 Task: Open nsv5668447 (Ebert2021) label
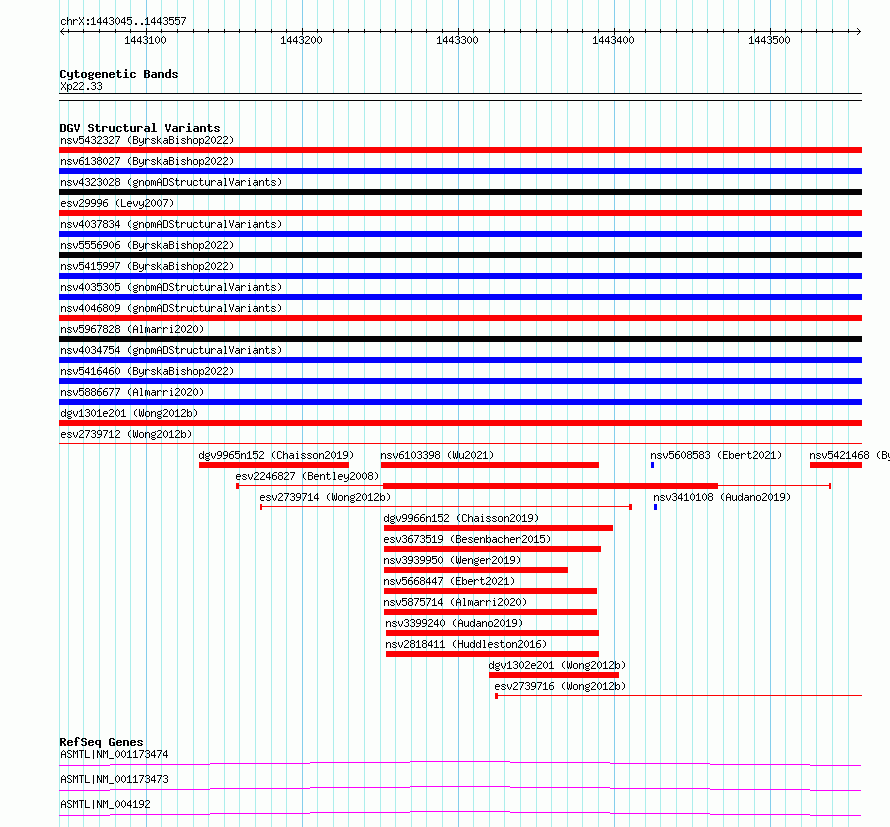tap(449, 581)
